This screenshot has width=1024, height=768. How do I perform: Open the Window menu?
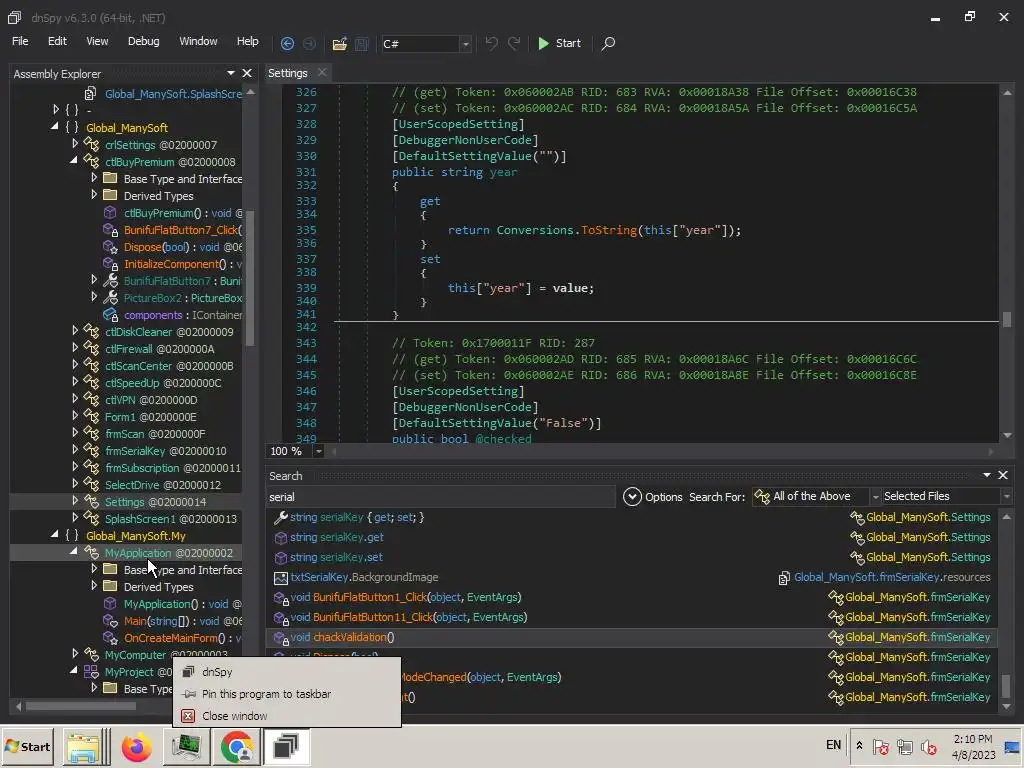tap(198, 41)
